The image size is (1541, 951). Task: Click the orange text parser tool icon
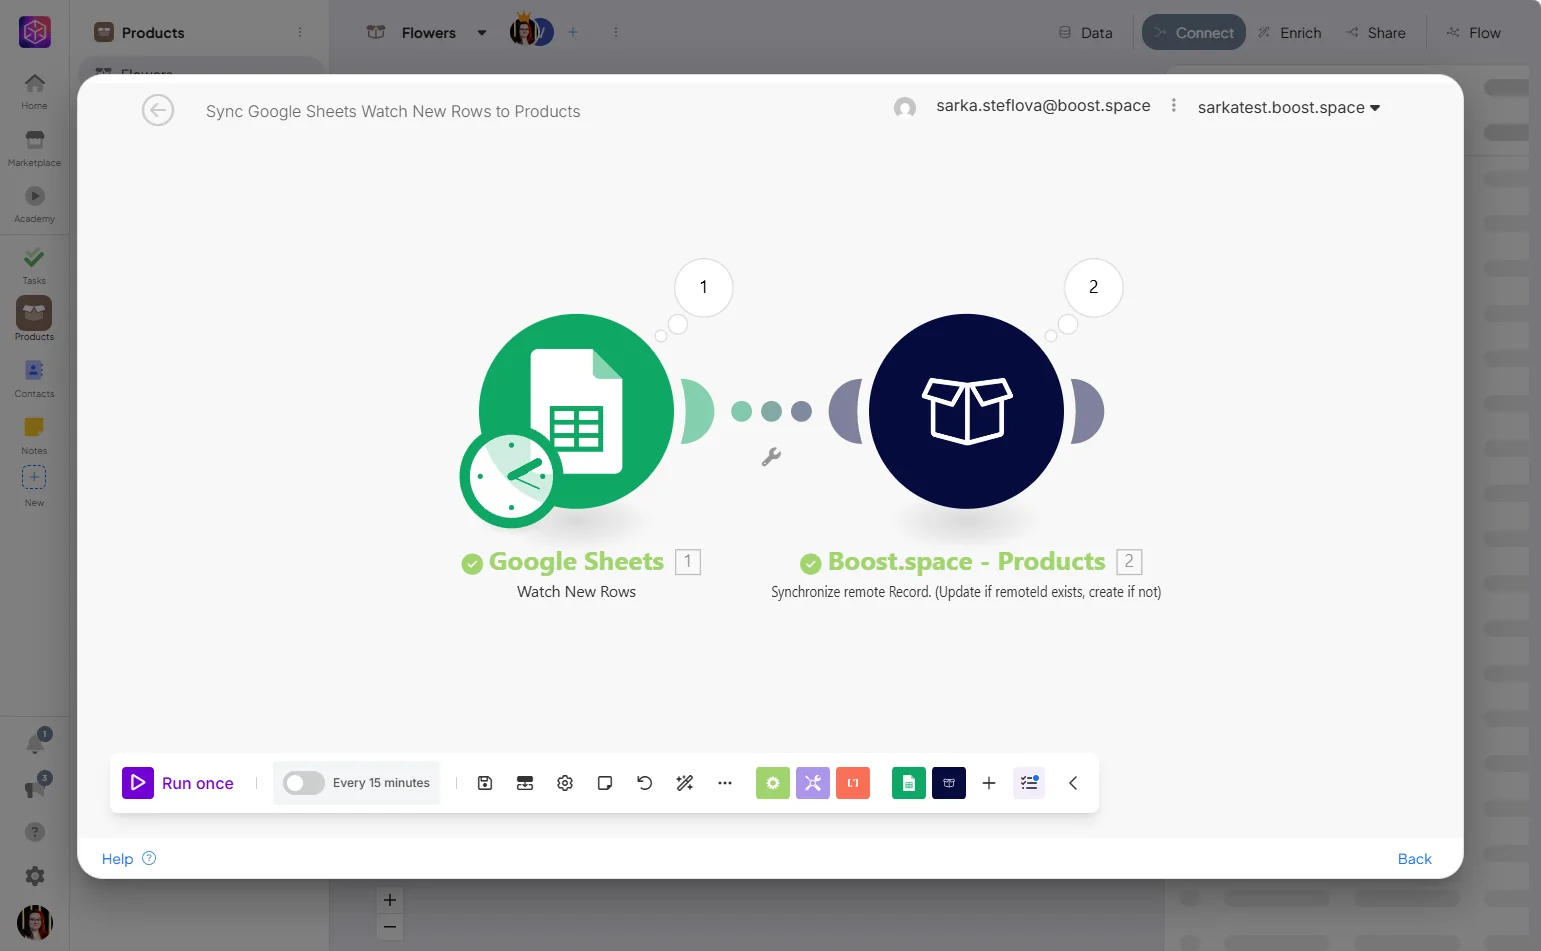coord(853,783)
